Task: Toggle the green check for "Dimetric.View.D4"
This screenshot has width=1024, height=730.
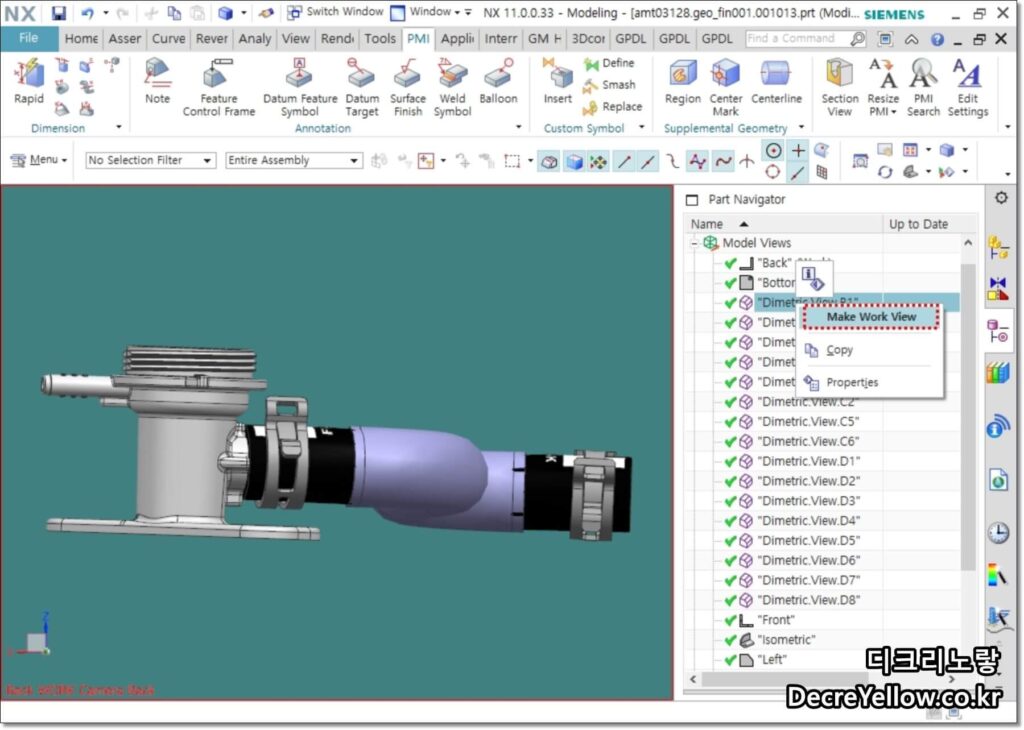Action: (730, 520)
